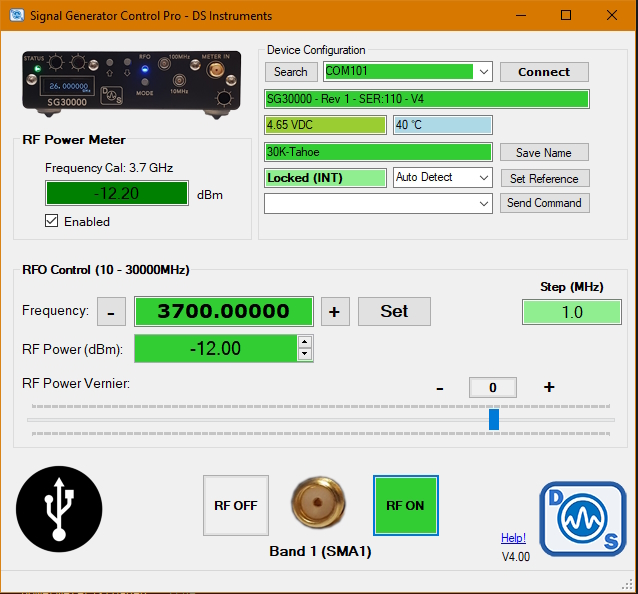Click the Save Name button
Viewport: 638px width, 594px height.
pyautogui.click(x=544, y=153)
